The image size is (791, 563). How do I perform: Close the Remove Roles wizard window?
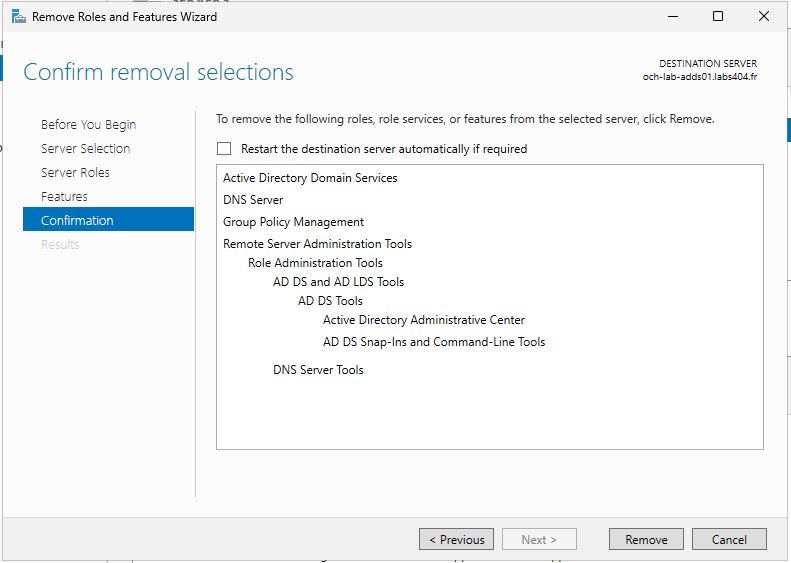[x=764, y=17]
